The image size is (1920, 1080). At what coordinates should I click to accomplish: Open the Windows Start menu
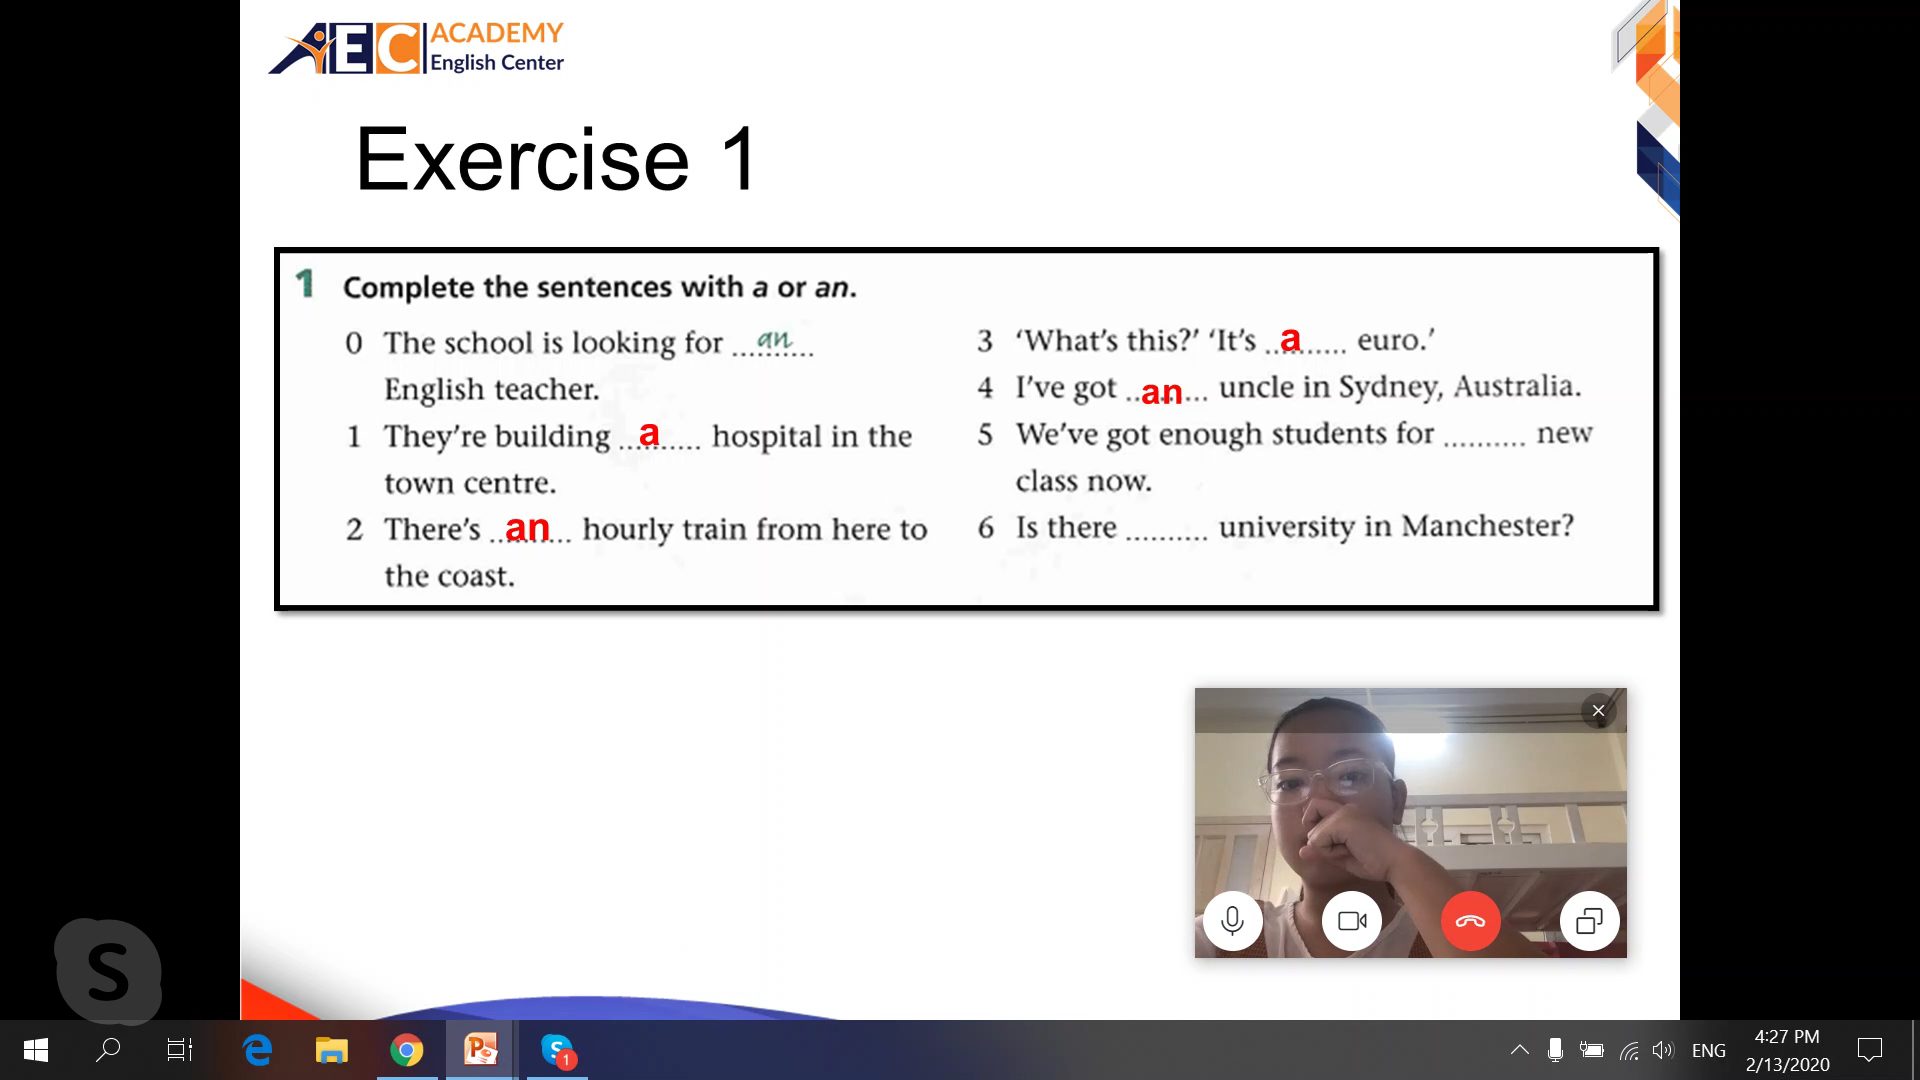(36, 1050)
